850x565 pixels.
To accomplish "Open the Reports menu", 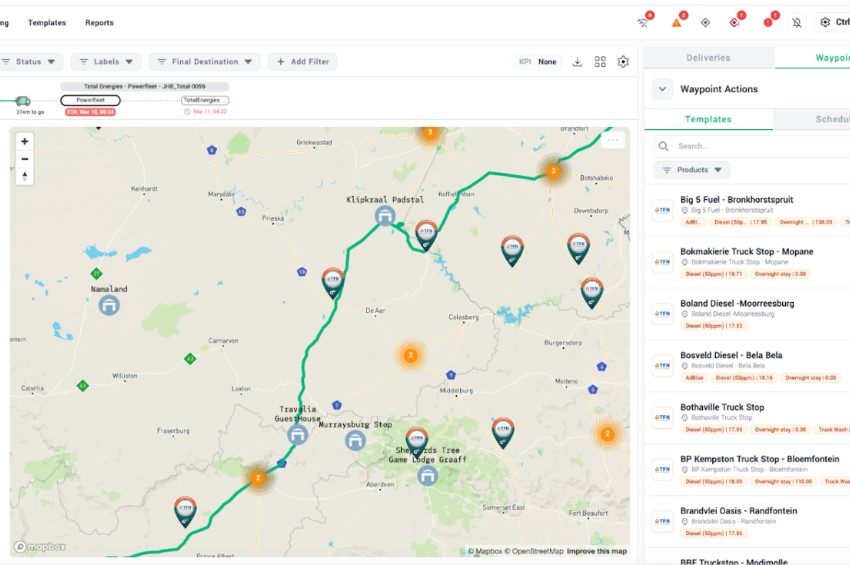I will coord(99,23).
